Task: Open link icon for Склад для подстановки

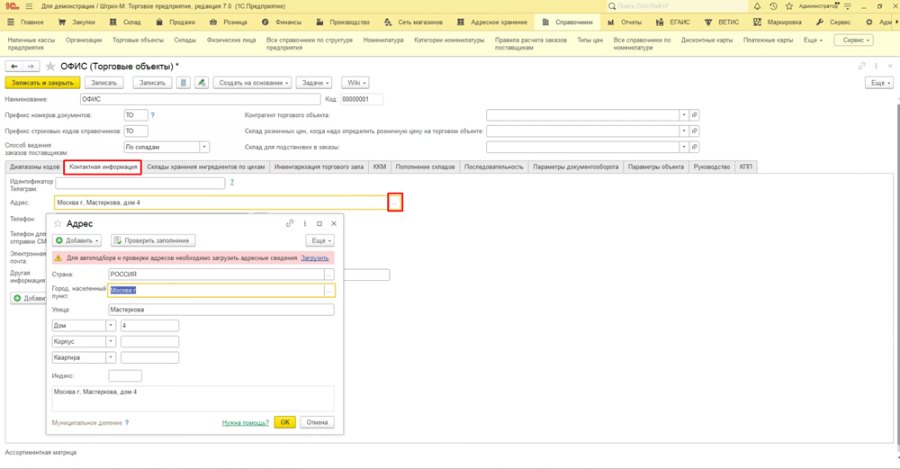Action: point(695,147)
